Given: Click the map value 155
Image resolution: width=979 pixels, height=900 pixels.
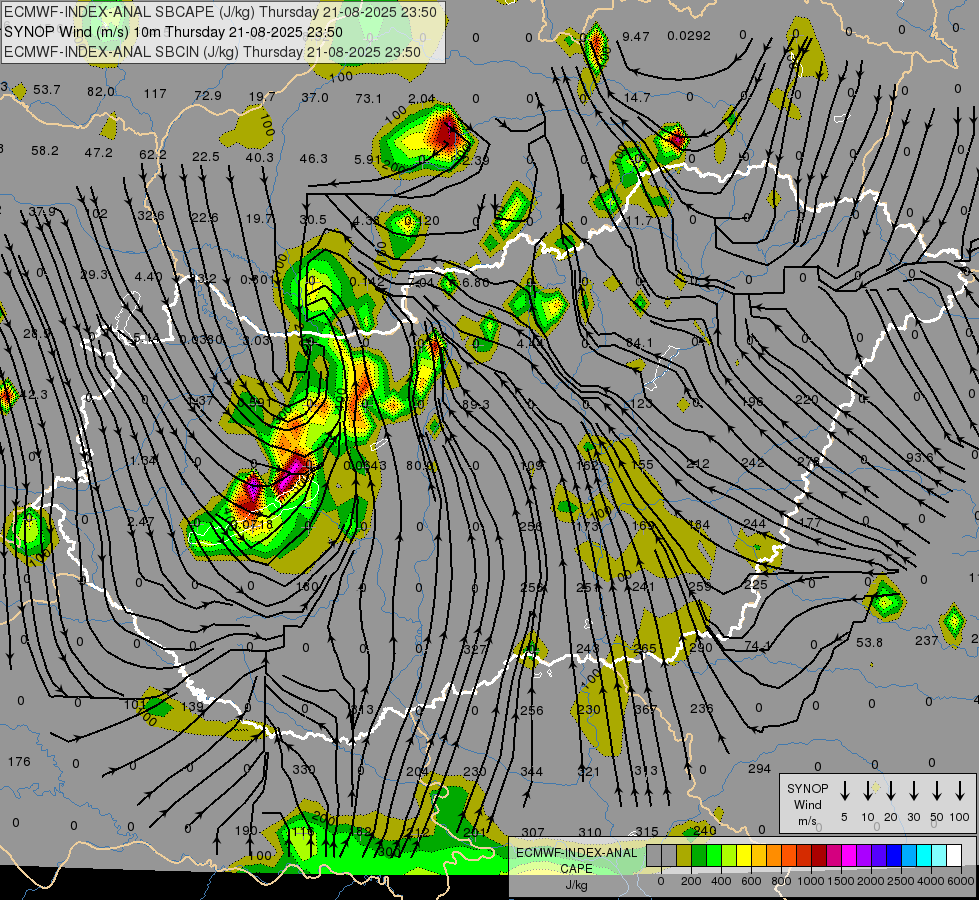Looking at the screenshot, I should (642, 465).
